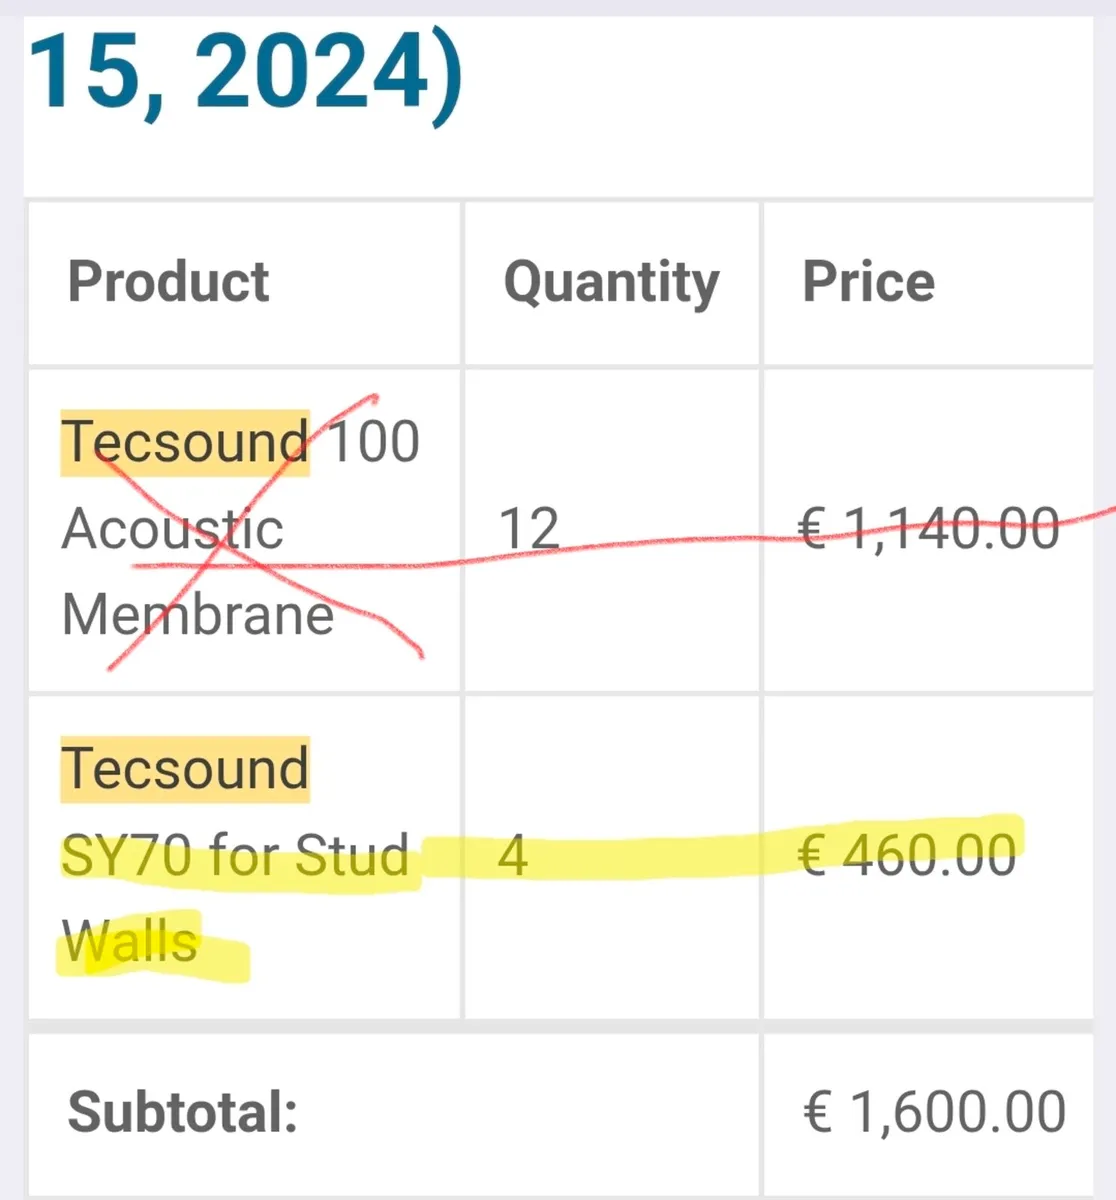Click the highlighted word Walls
Image resolution: width=1116 pixels, height=1200 pixels.
[x=130, y=942]
